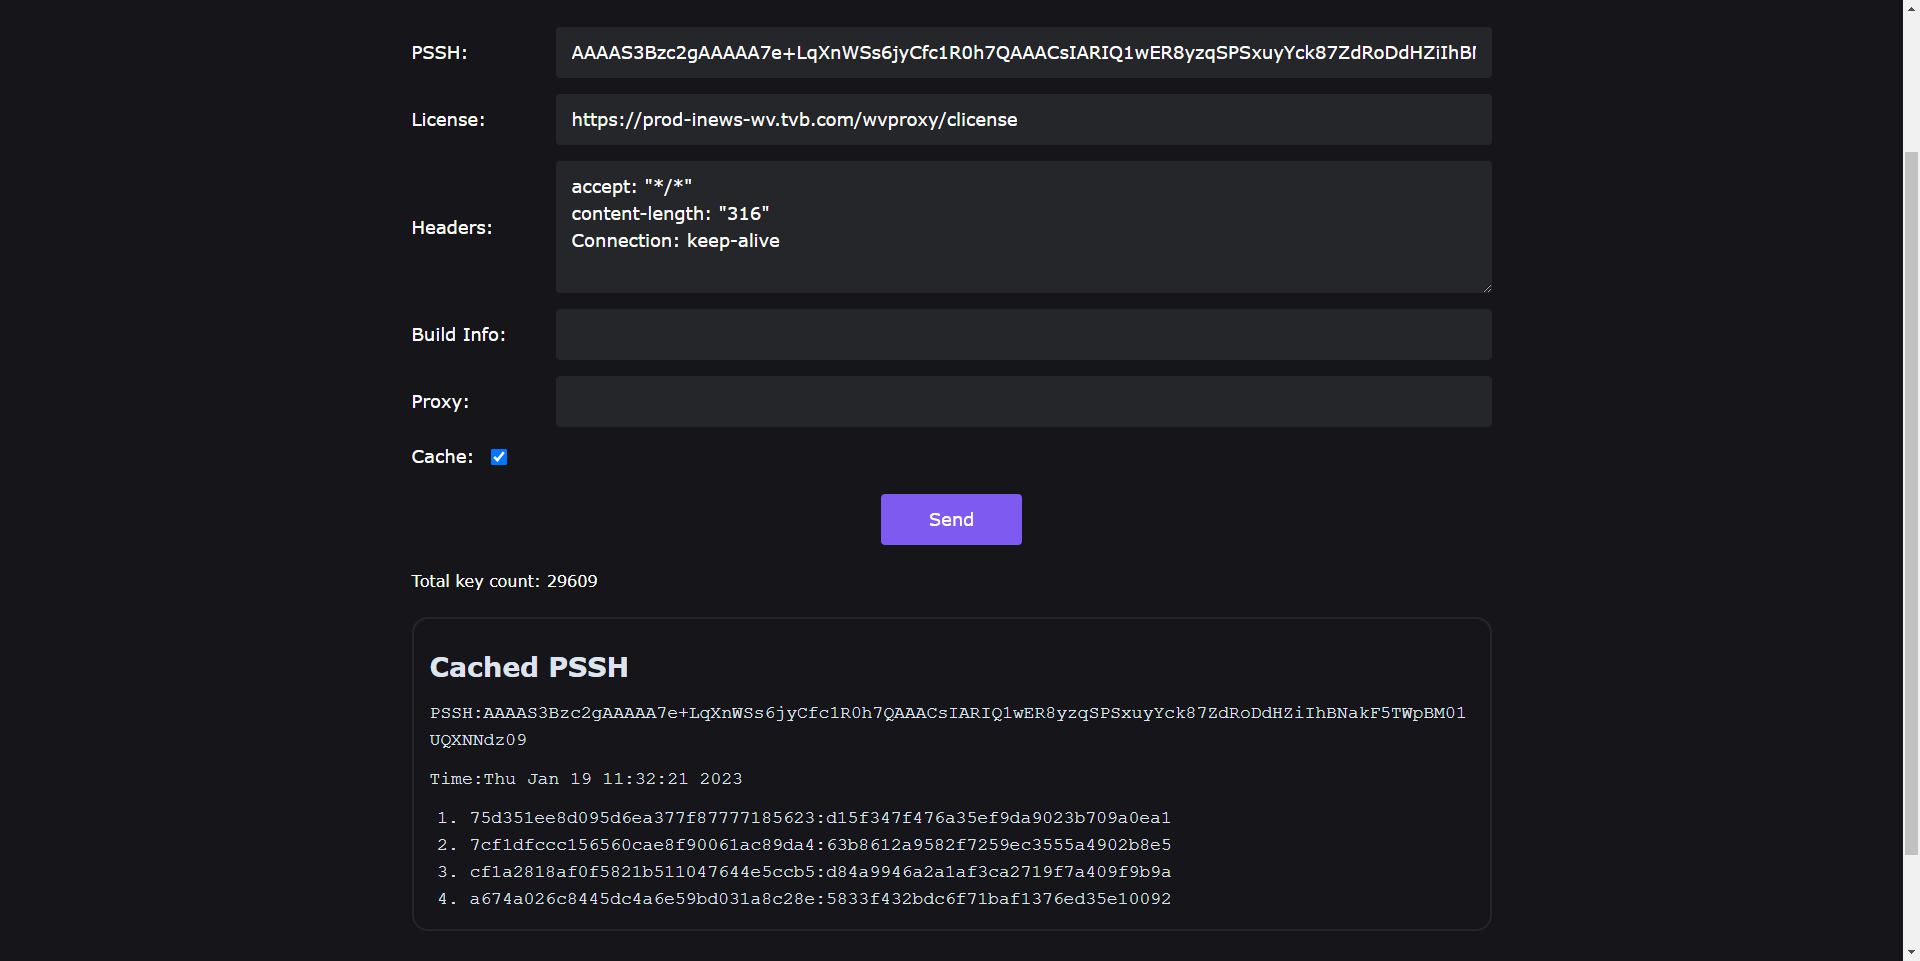Click the empty Proxy input field
This screenshot has width=1920, height=961.
point(1022,402)
